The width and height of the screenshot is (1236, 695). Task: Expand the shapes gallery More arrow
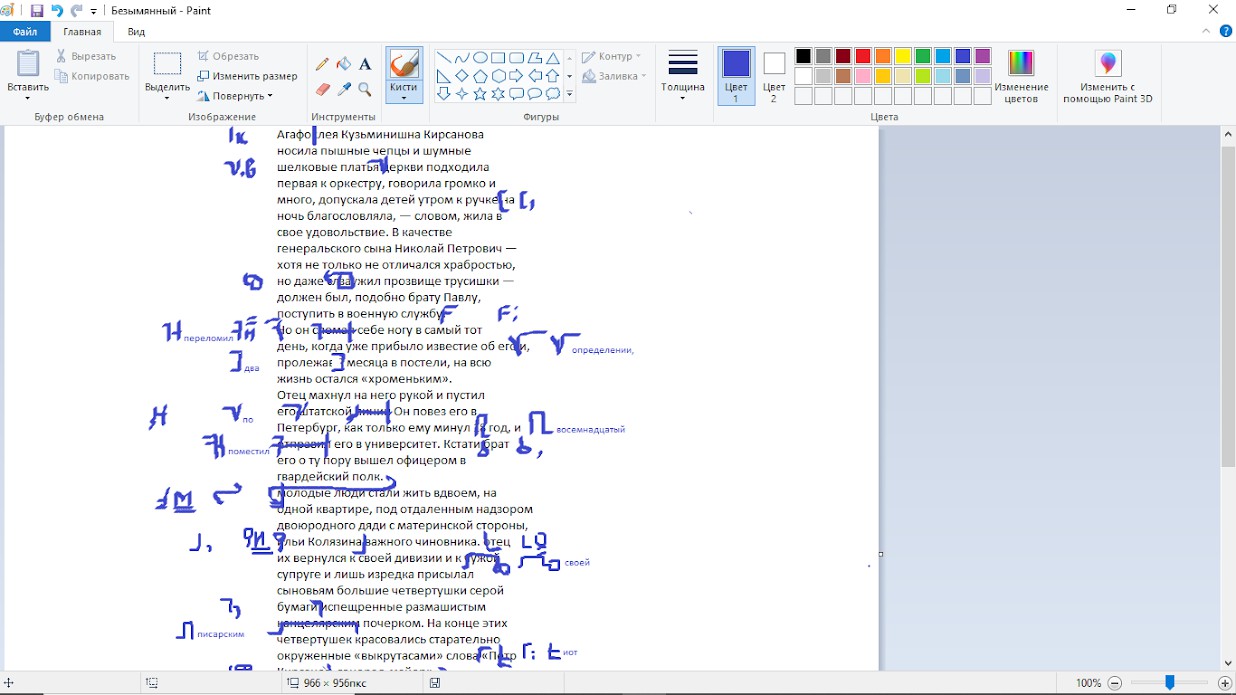pyautogui.click(x=570, y=95)
